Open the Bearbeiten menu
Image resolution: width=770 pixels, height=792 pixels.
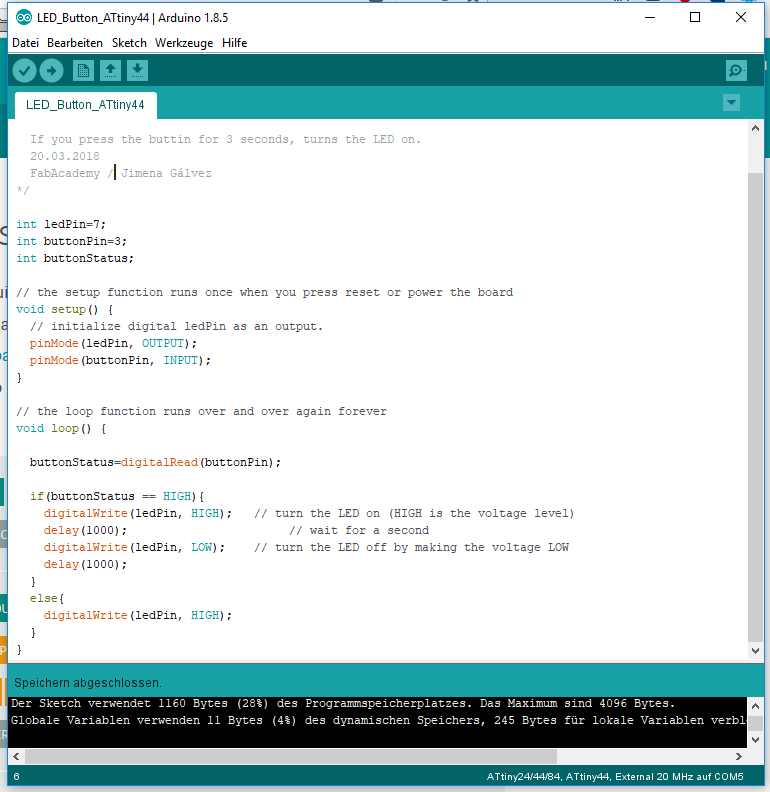75,43
